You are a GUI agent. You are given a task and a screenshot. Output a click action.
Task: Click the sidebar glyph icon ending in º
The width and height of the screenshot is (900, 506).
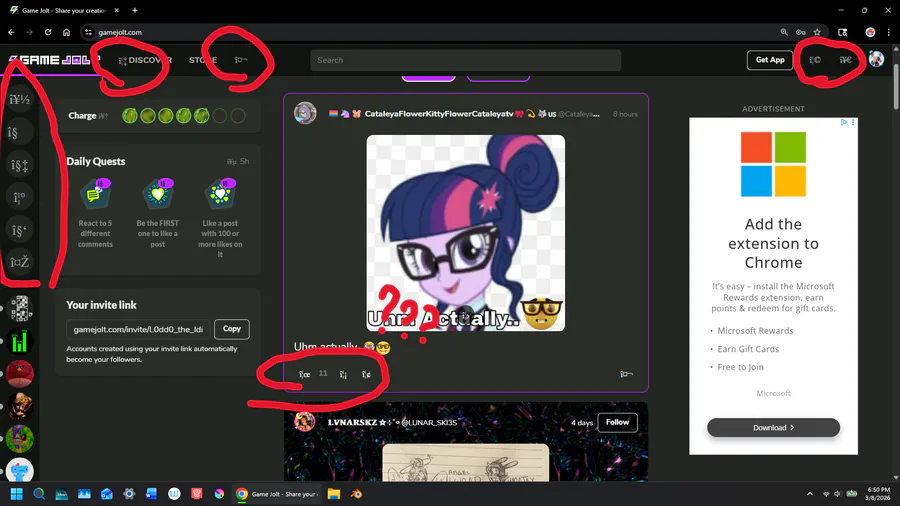(20, 198)
